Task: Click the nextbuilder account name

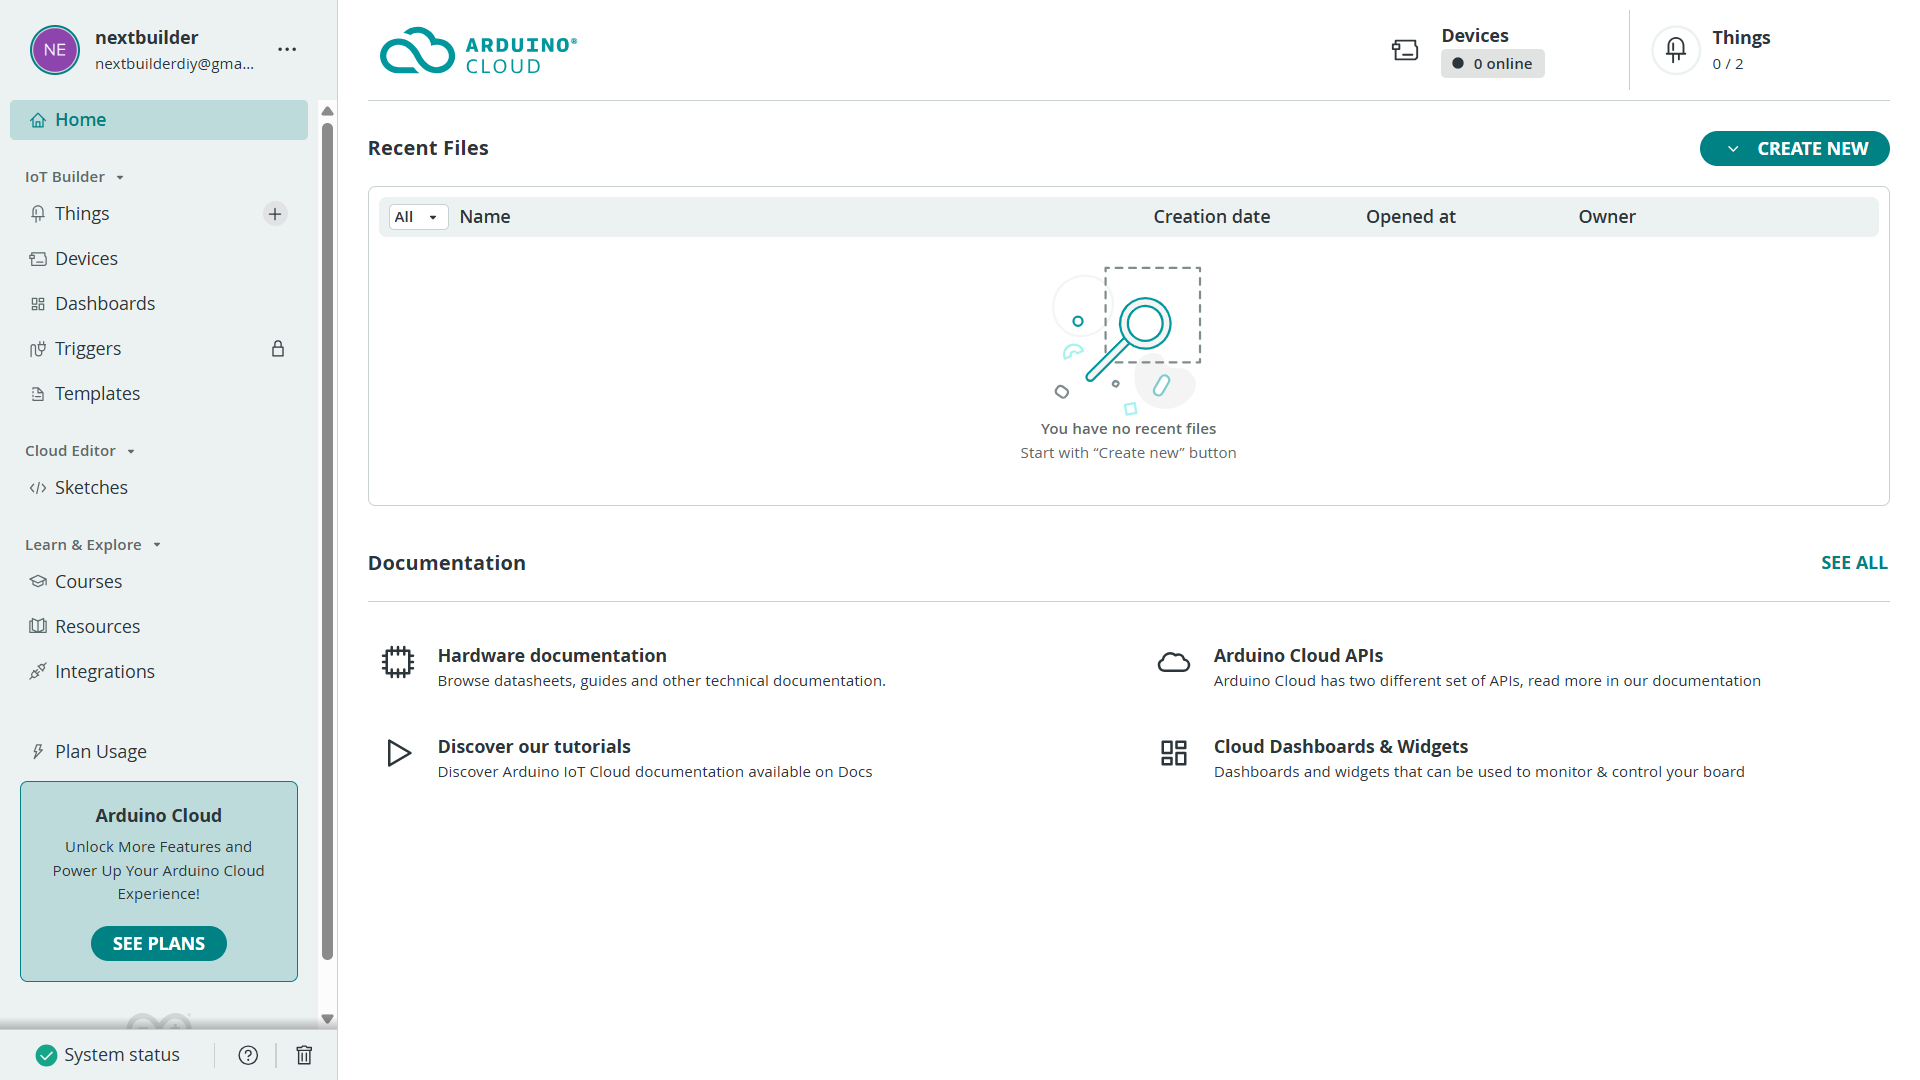Action: [x=147, y=38]
